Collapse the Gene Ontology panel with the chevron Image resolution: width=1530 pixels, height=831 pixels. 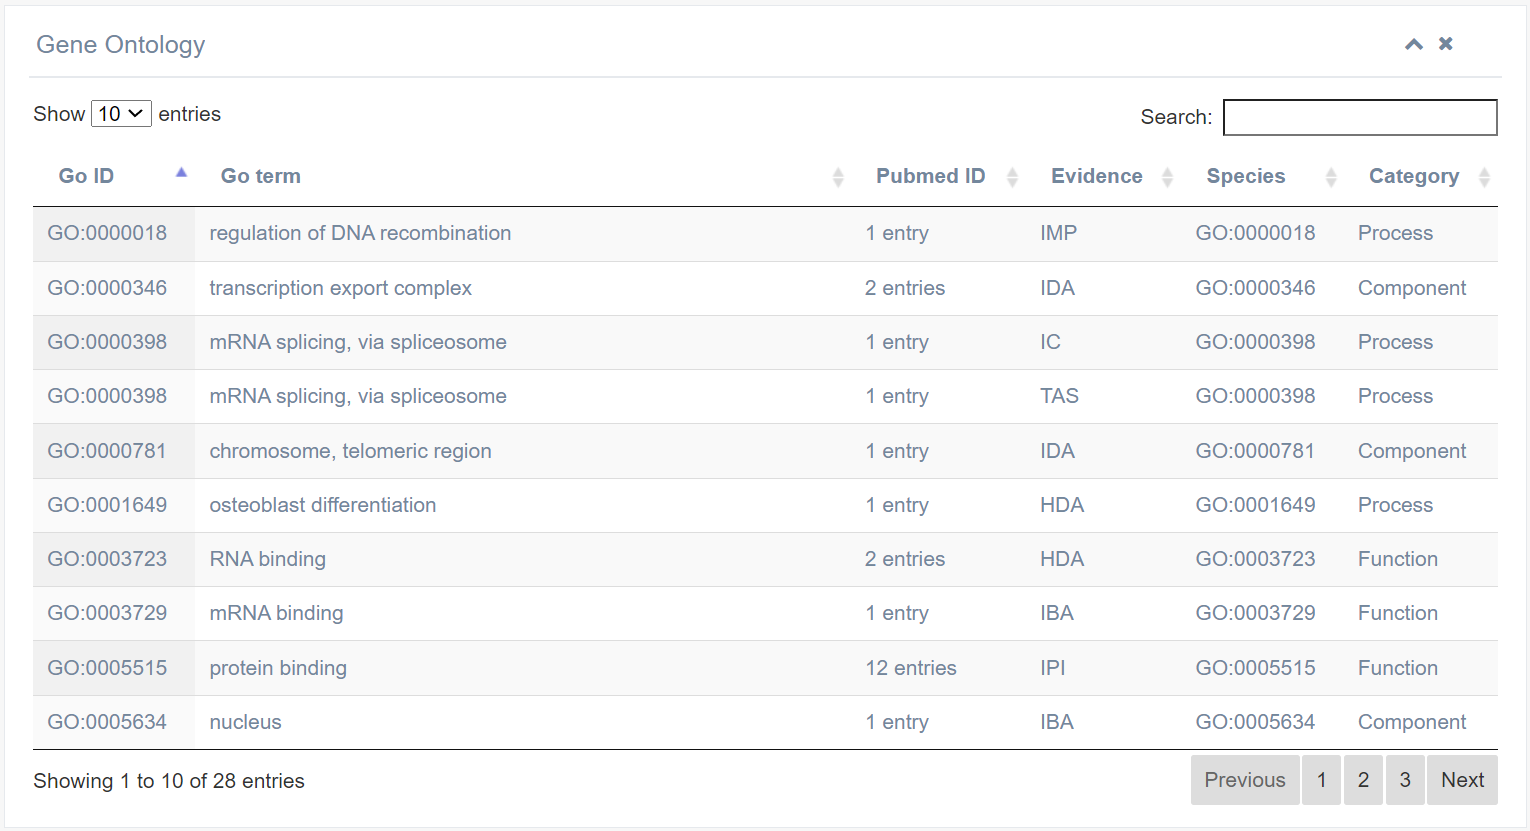1414,44
